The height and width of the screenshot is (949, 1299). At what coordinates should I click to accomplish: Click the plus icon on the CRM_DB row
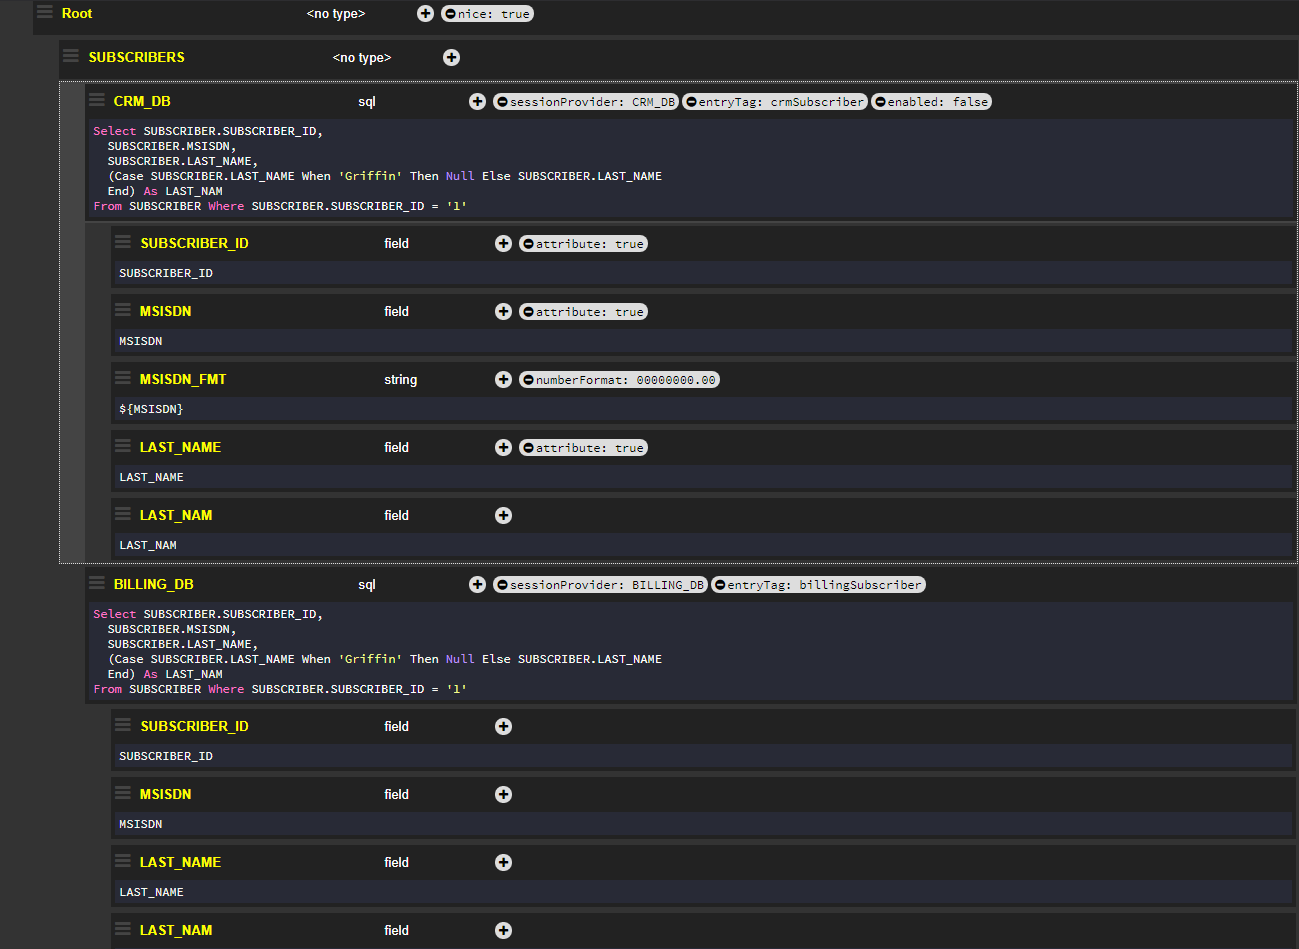click(477, 101)
